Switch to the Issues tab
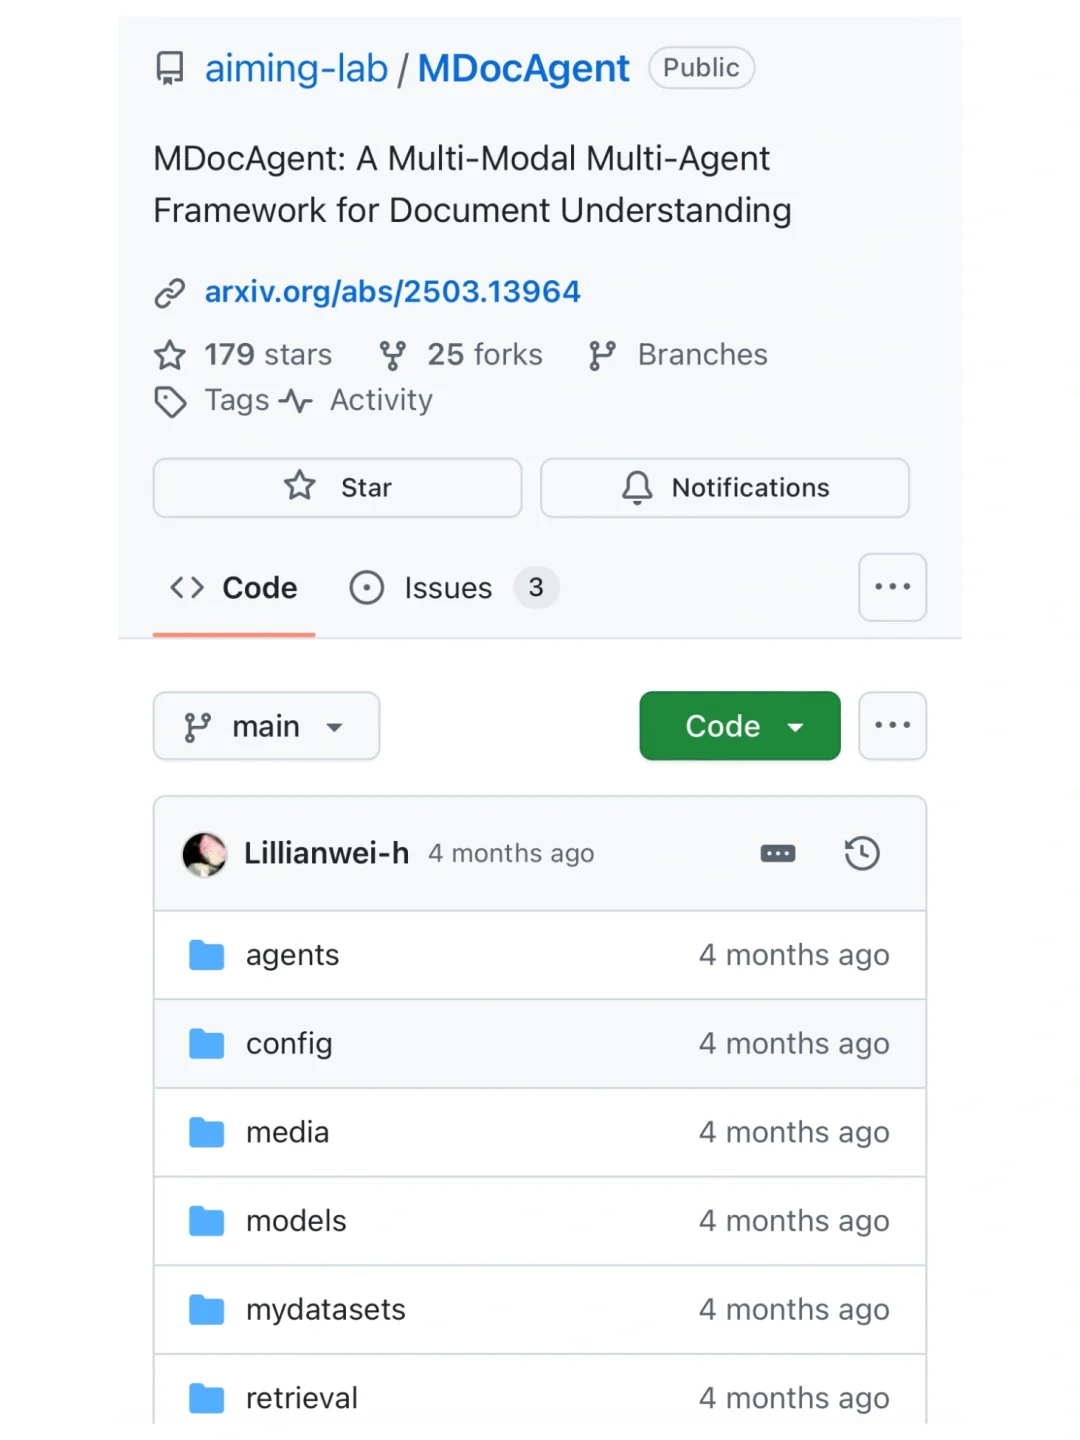 point(448,588)
